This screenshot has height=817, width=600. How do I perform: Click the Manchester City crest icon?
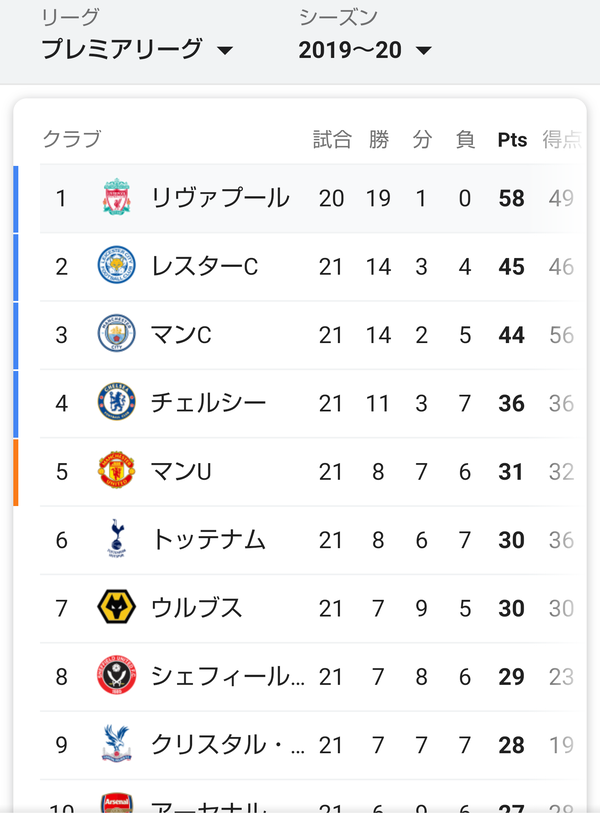tap(116, 334)
